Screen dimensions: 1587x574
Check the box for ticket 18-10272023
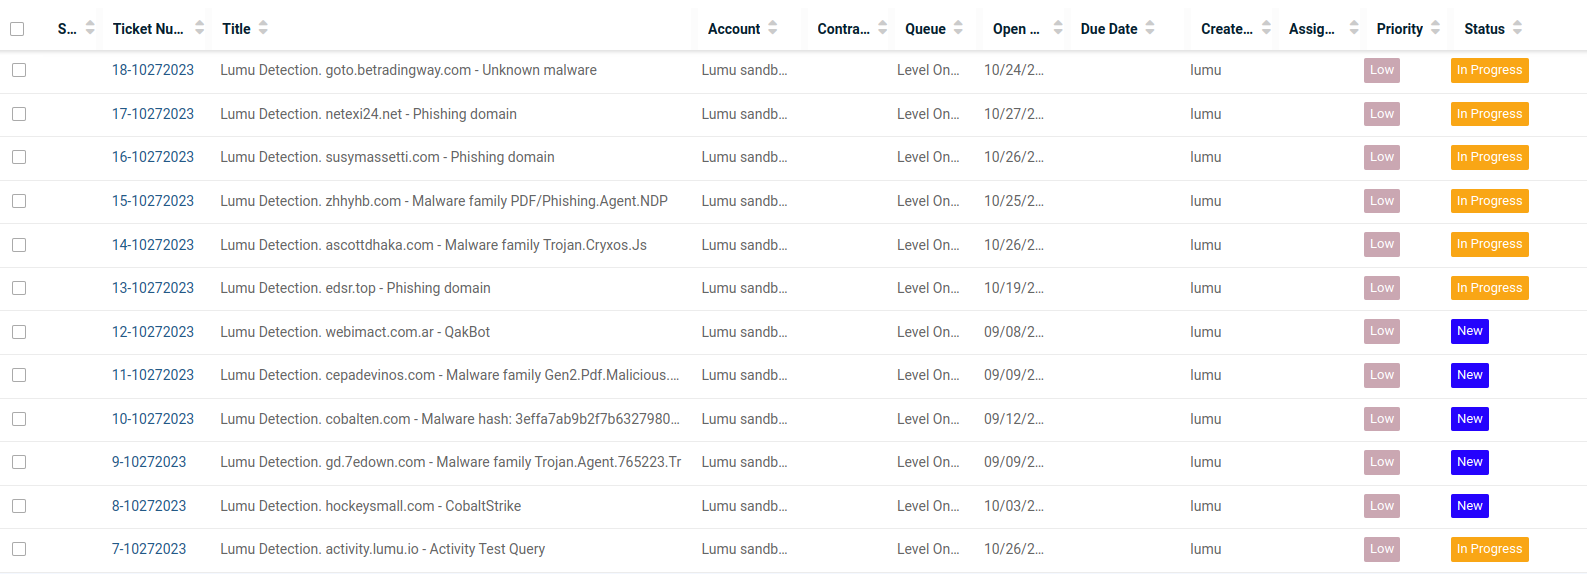coord(19,70)
